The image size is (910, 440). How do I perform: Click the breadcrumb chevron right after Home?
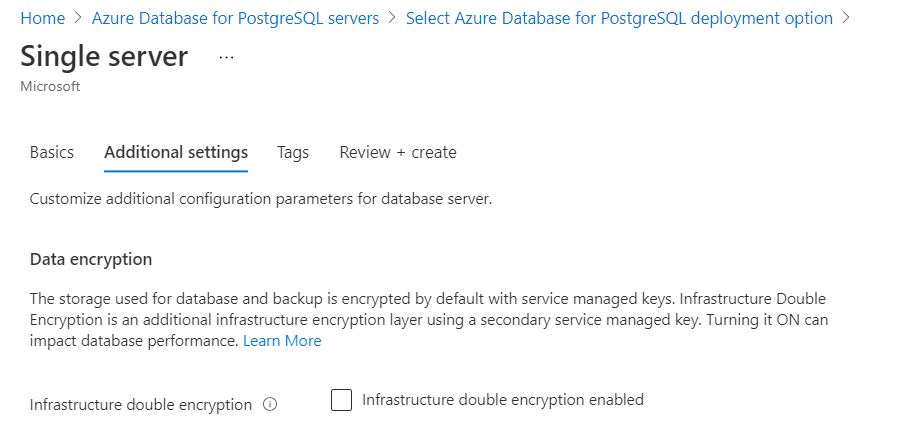click(78, 19)
